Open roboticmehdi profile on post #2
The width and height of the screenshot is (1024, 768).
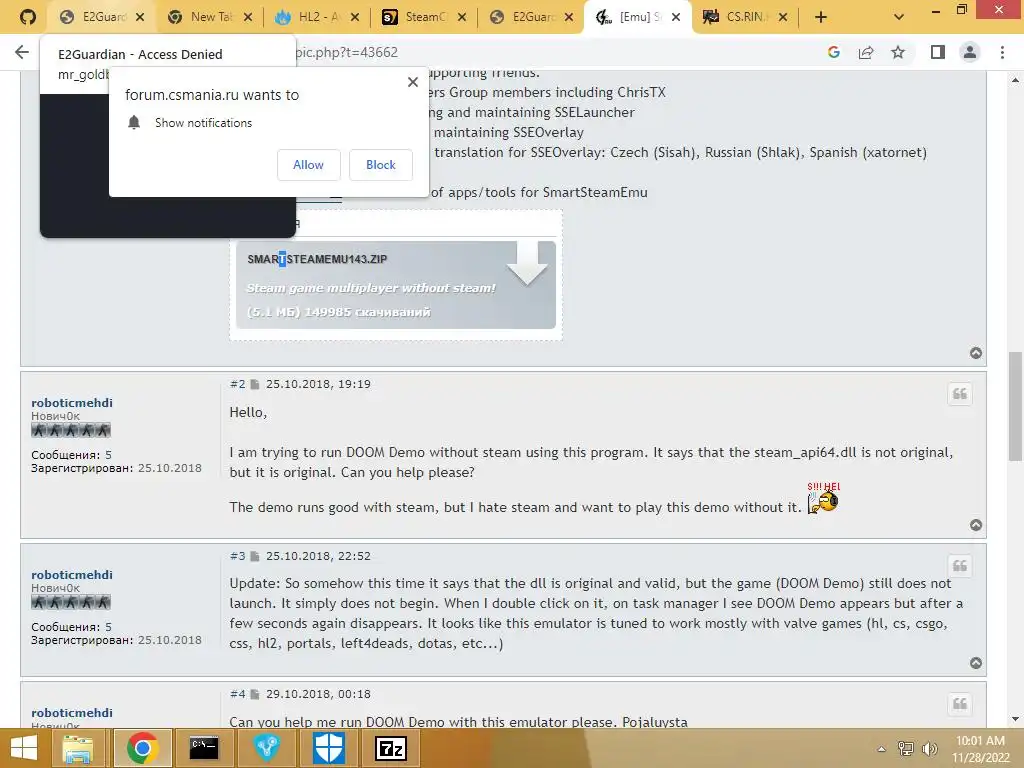[x=72, y=403]
